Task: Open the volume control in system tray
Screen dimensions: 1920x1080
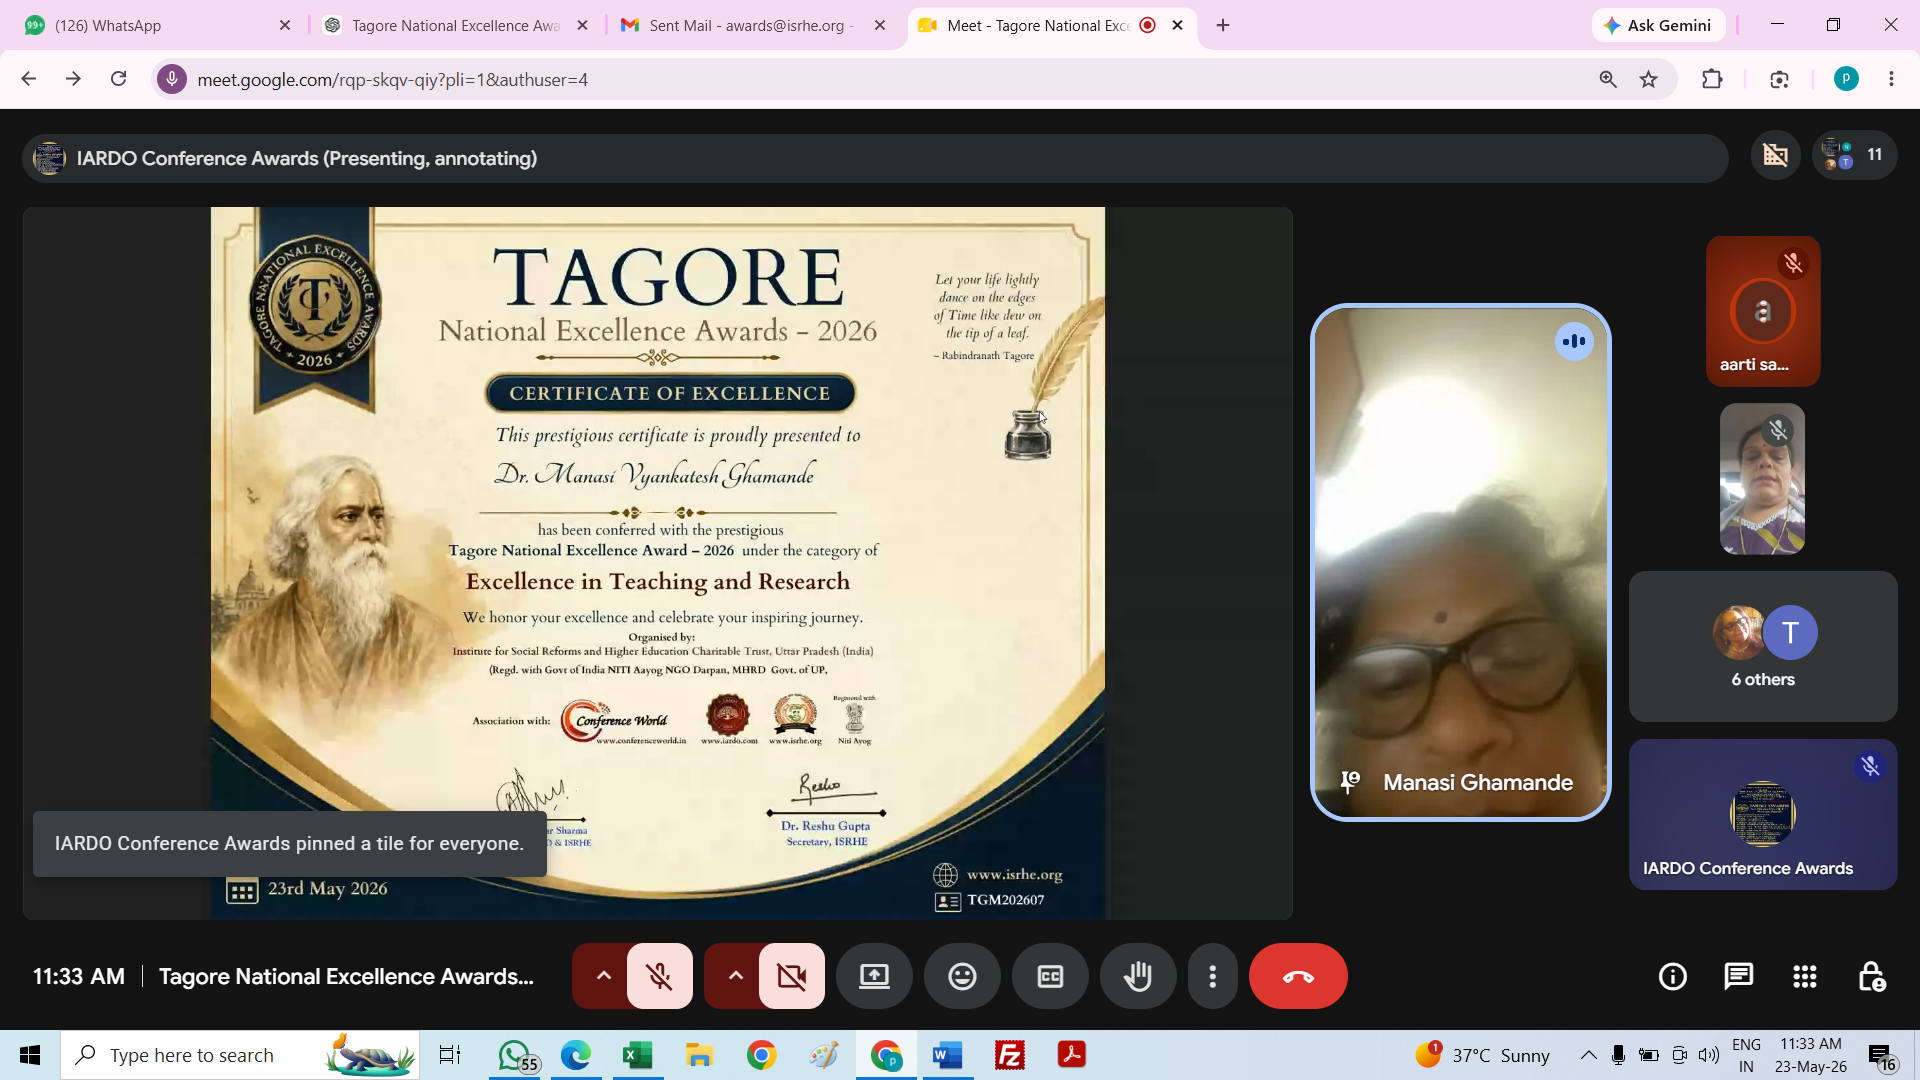Action: tap(1709, 1055)
